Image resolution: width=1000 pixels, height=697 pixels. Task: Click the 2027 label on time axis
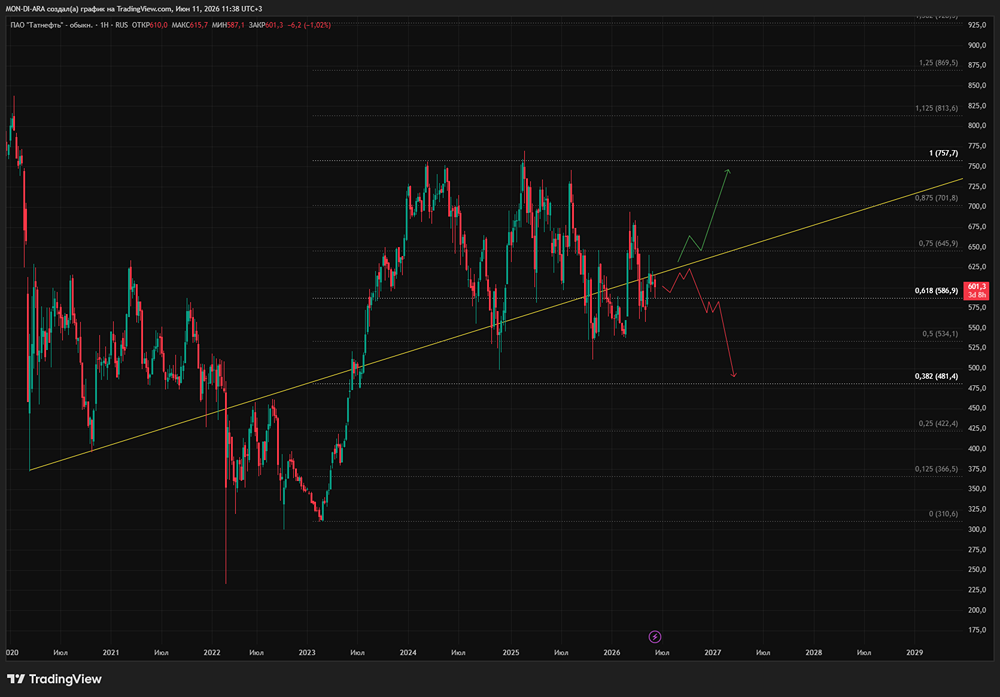[712, 652]
